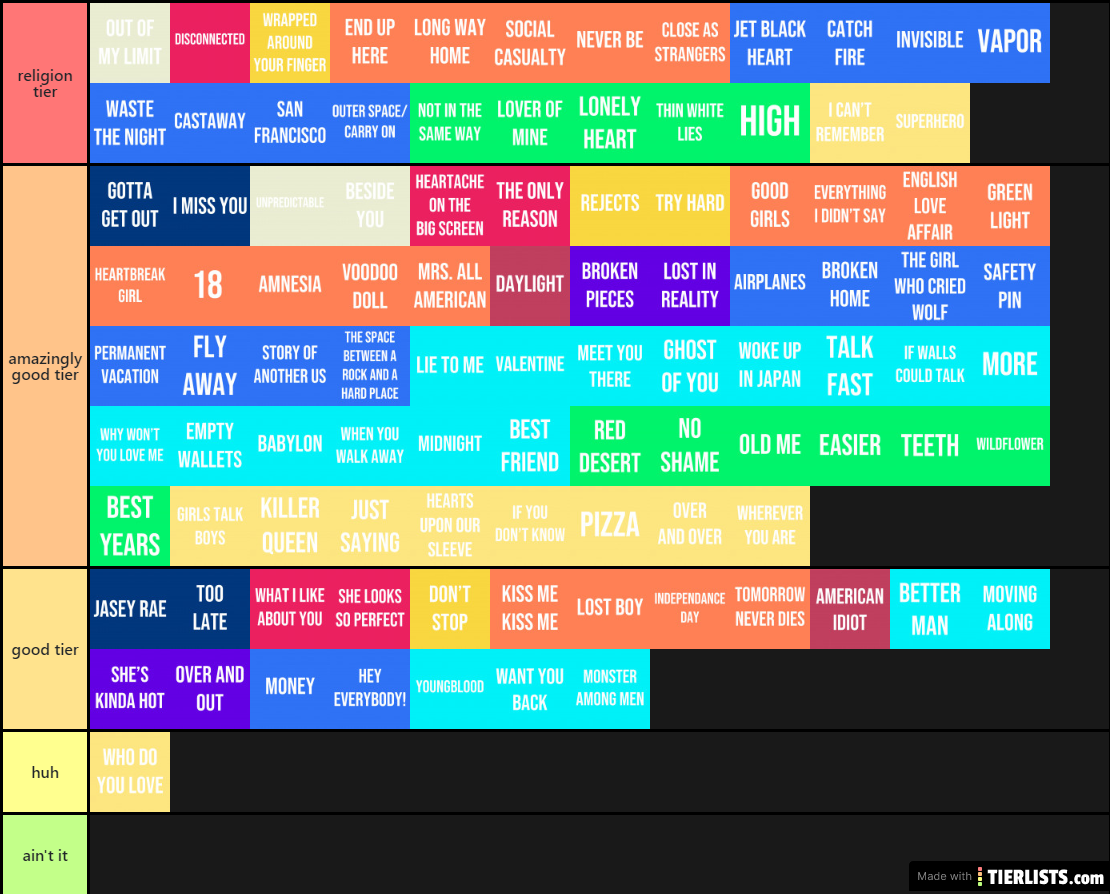The image size is (1110, 894).
Task: Select the 'Outer Space/Carry On' tile
Action: coord(370,123)
